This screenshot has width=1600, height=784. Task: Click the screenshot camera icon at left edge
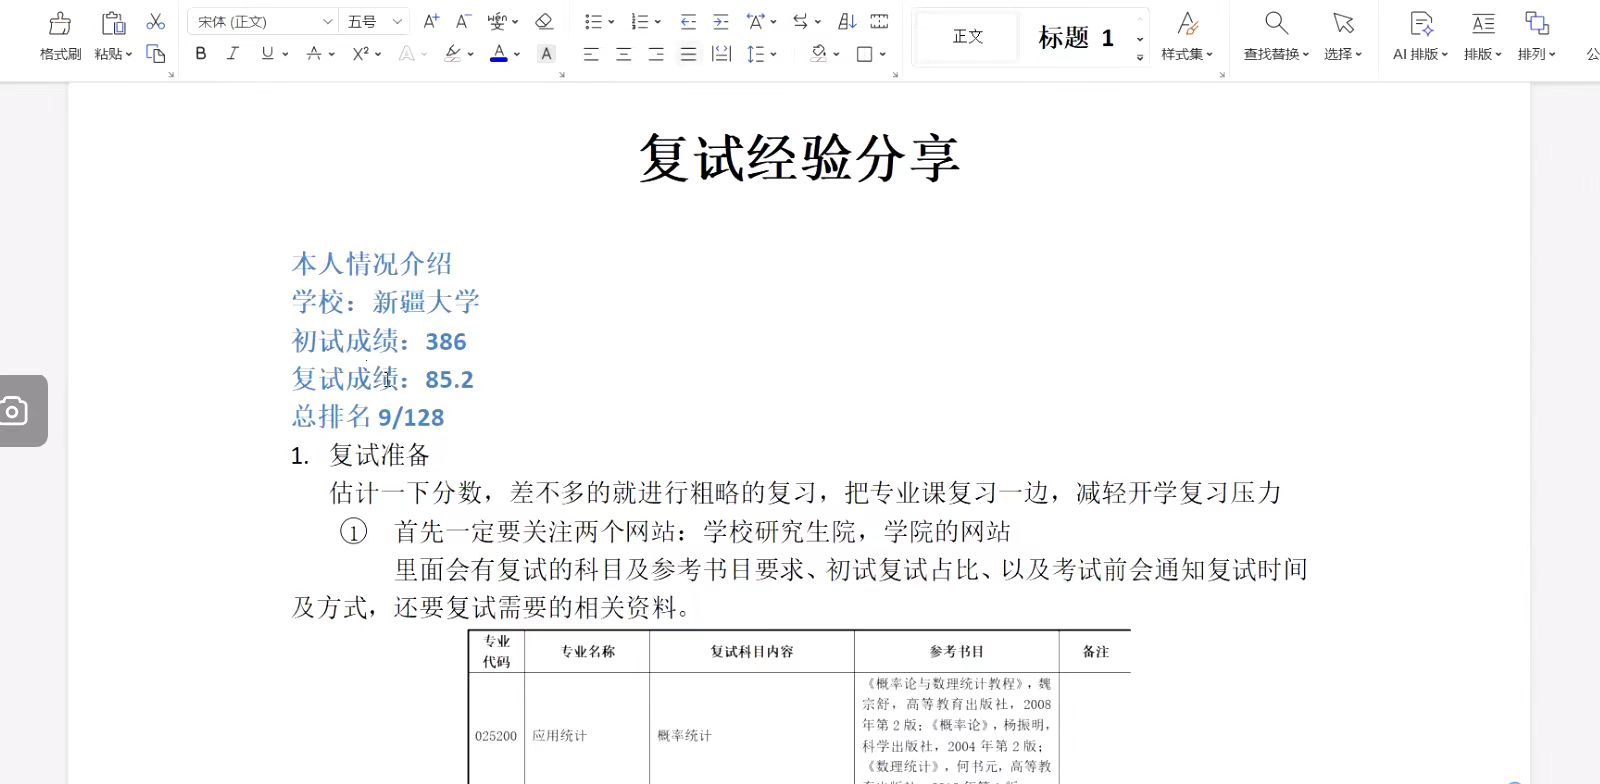[14, 411]
